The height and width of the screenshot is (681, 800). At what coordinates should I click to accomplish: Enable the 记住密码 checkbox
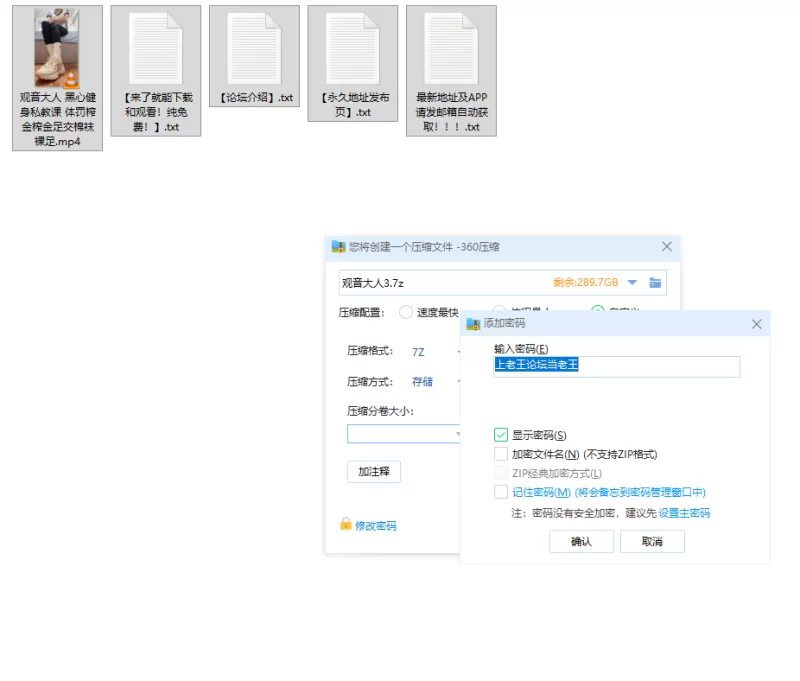[x=501, y=492]
